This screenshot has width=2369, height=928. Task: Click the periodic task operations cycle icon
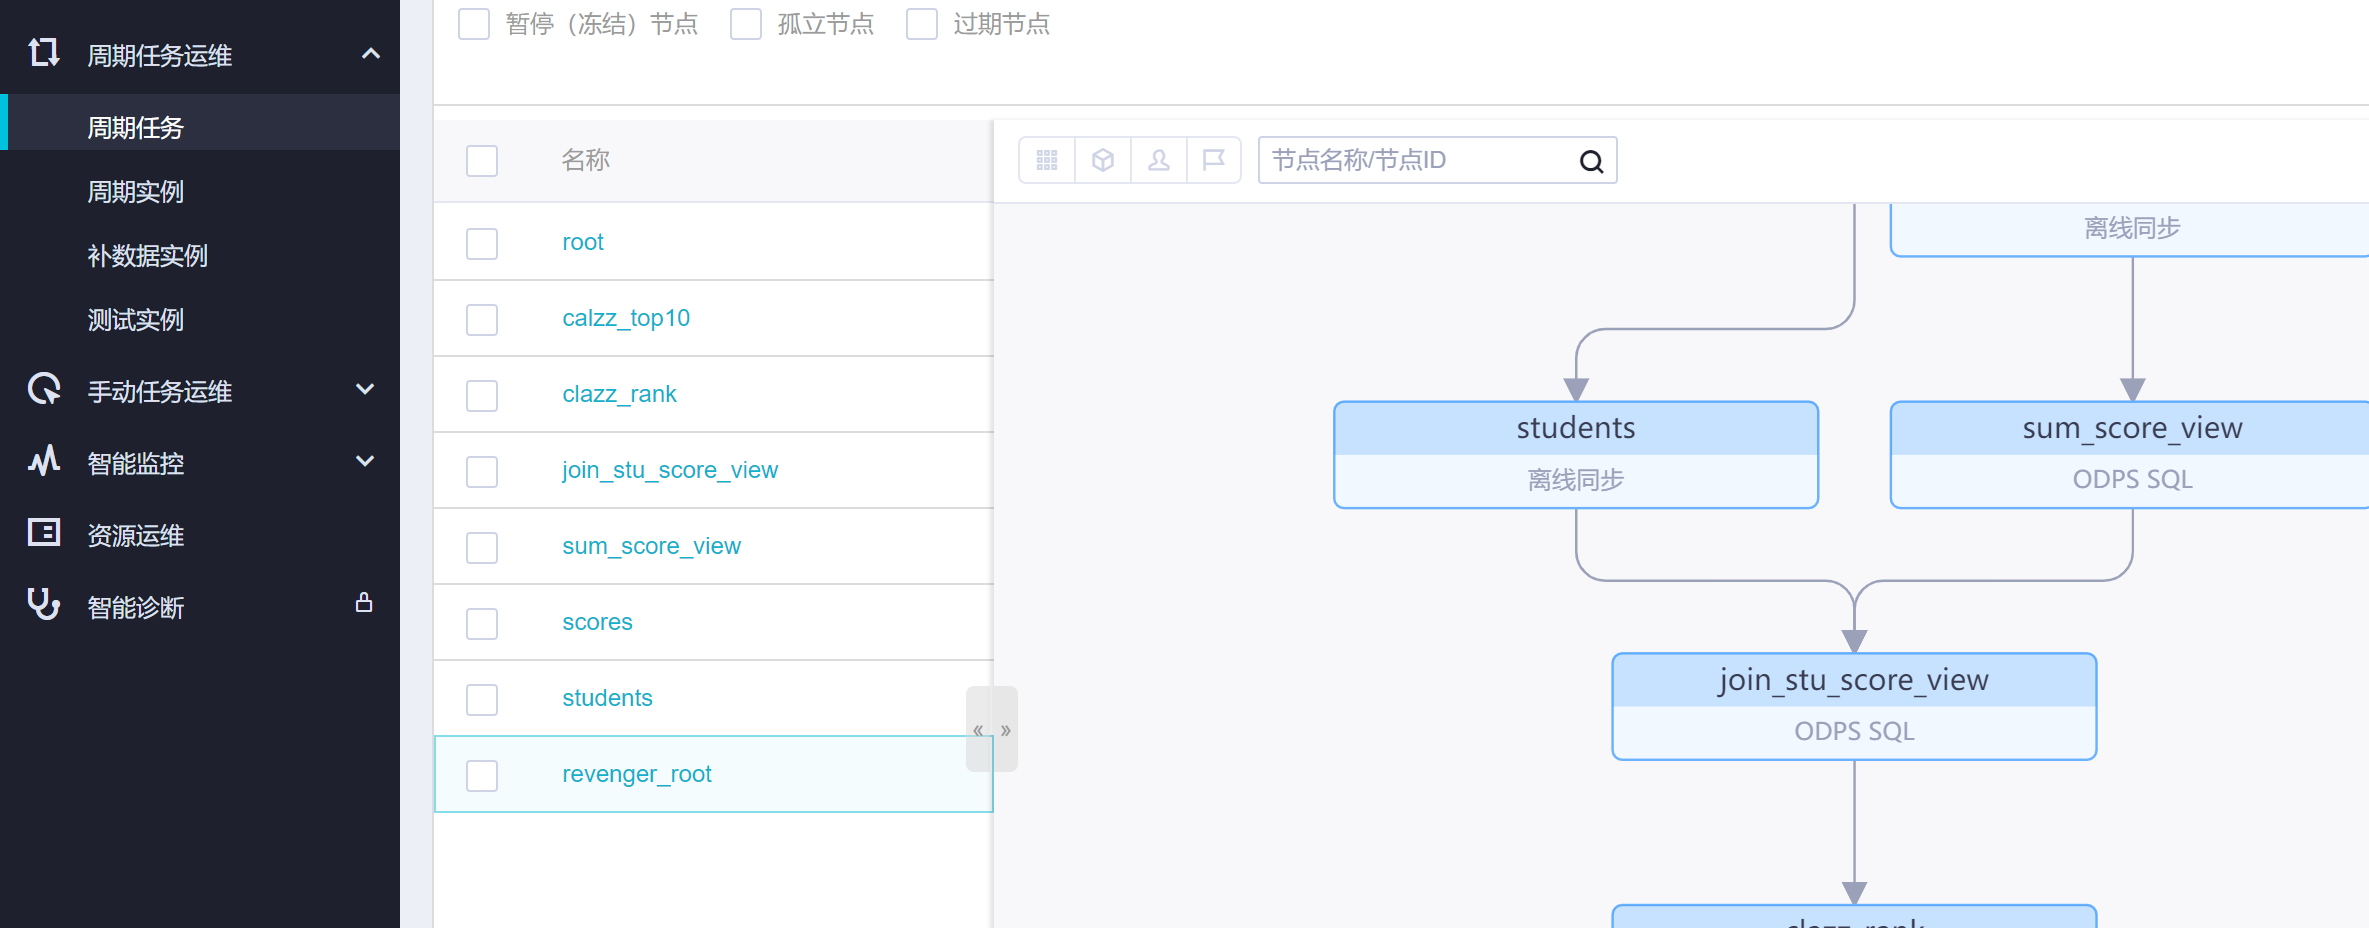(x=43, y=52)
